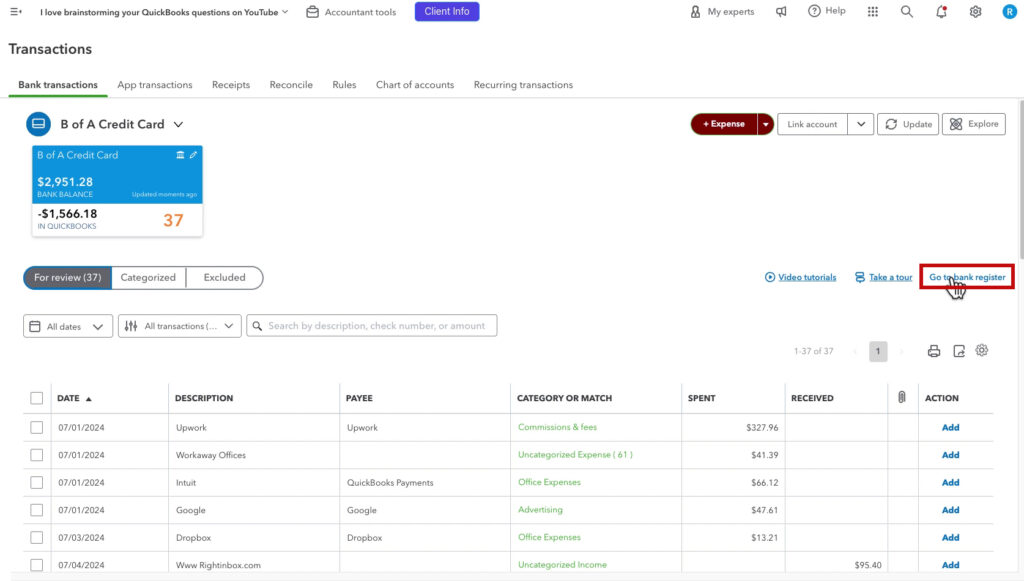
Task: Open the Accountant tools briefcase icon
Action: click(313, 11)
